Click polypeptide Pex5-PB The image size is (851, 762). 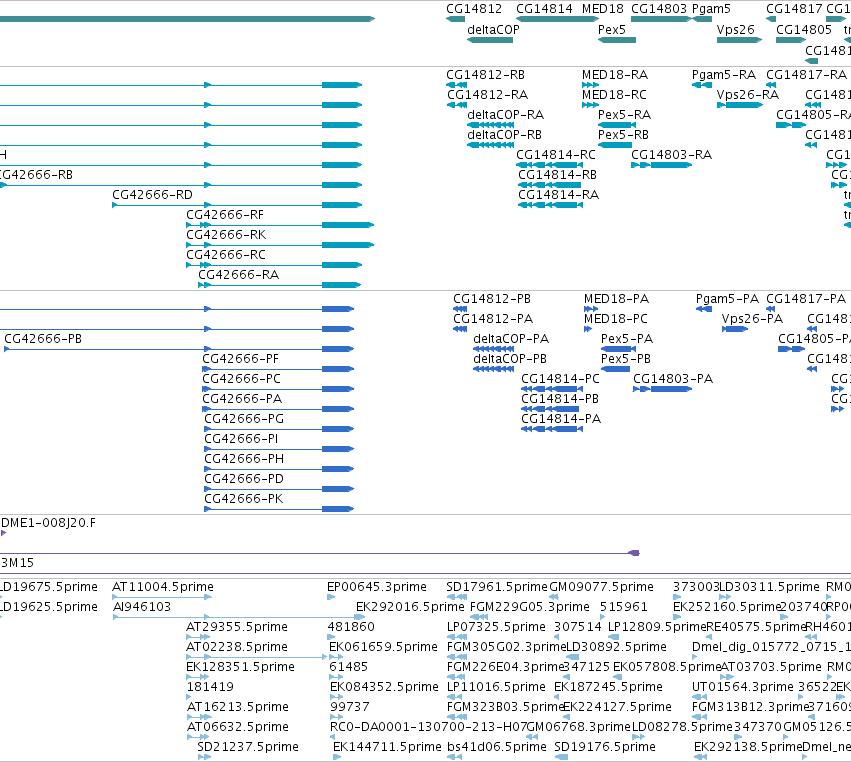pyautogui.click(x=625, y=359)
